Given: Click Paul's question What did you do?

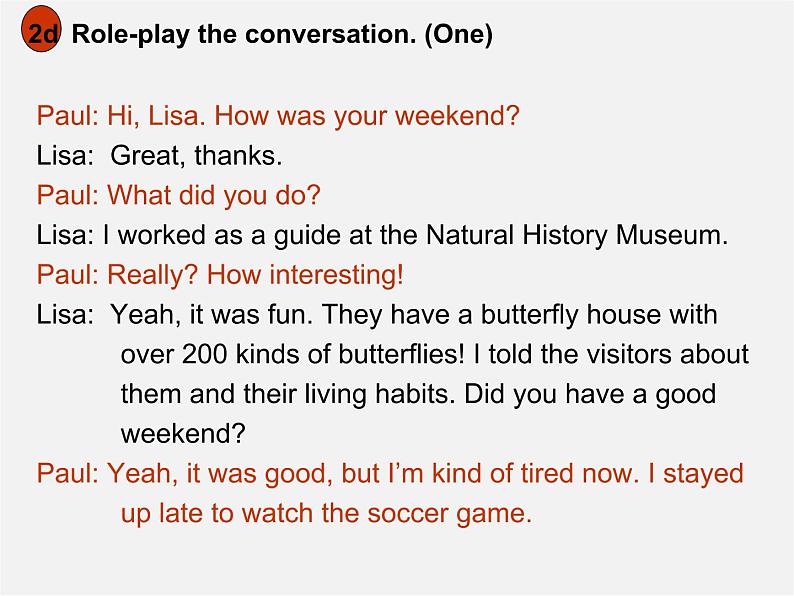Looking at the screenshot, I should 214,195.
